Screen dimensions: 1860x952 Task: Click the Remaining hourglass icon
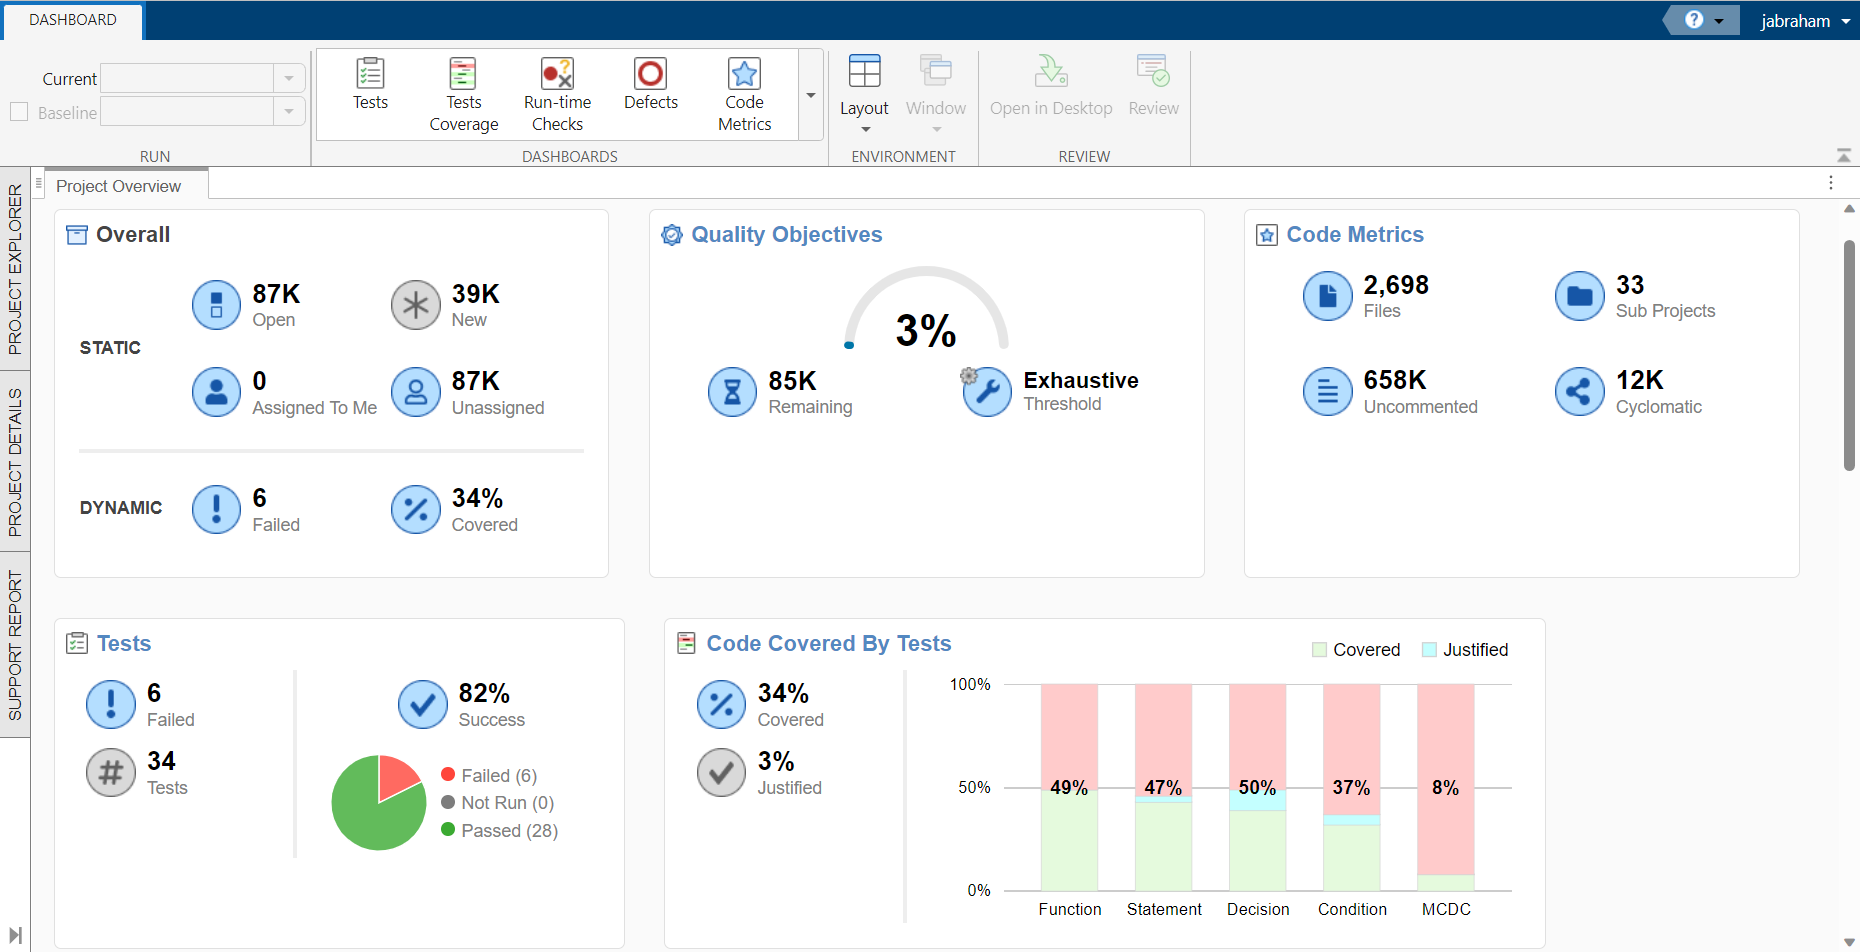point(732,392)
